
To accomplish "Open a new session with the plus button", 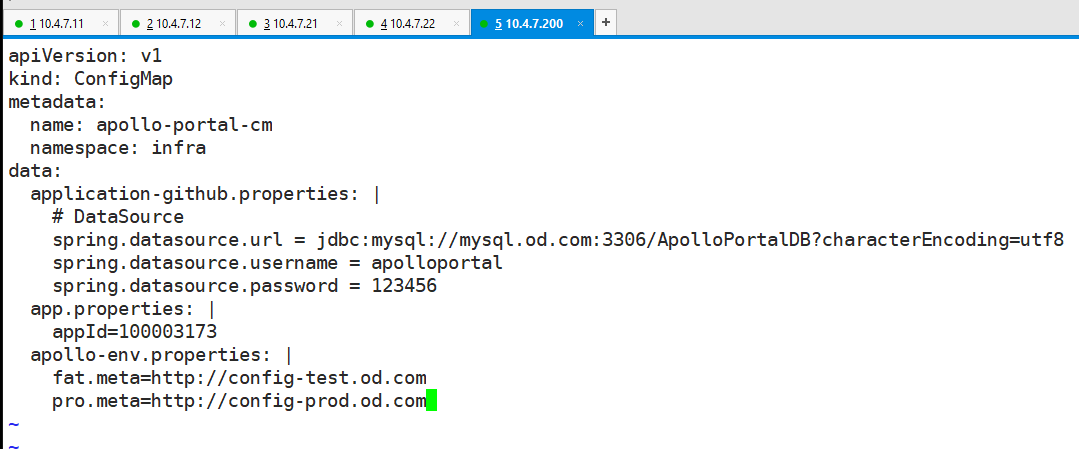I will click(606, 22).
